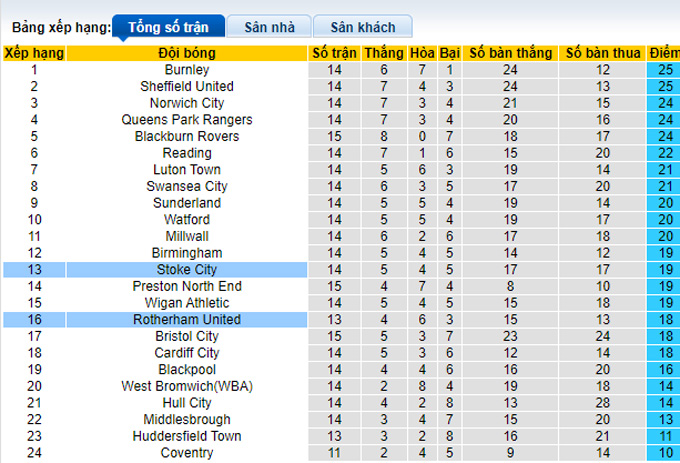Switch to the Tổng số trận tab
The height and width of the screenshot is (463, 680).
(166, 27)
